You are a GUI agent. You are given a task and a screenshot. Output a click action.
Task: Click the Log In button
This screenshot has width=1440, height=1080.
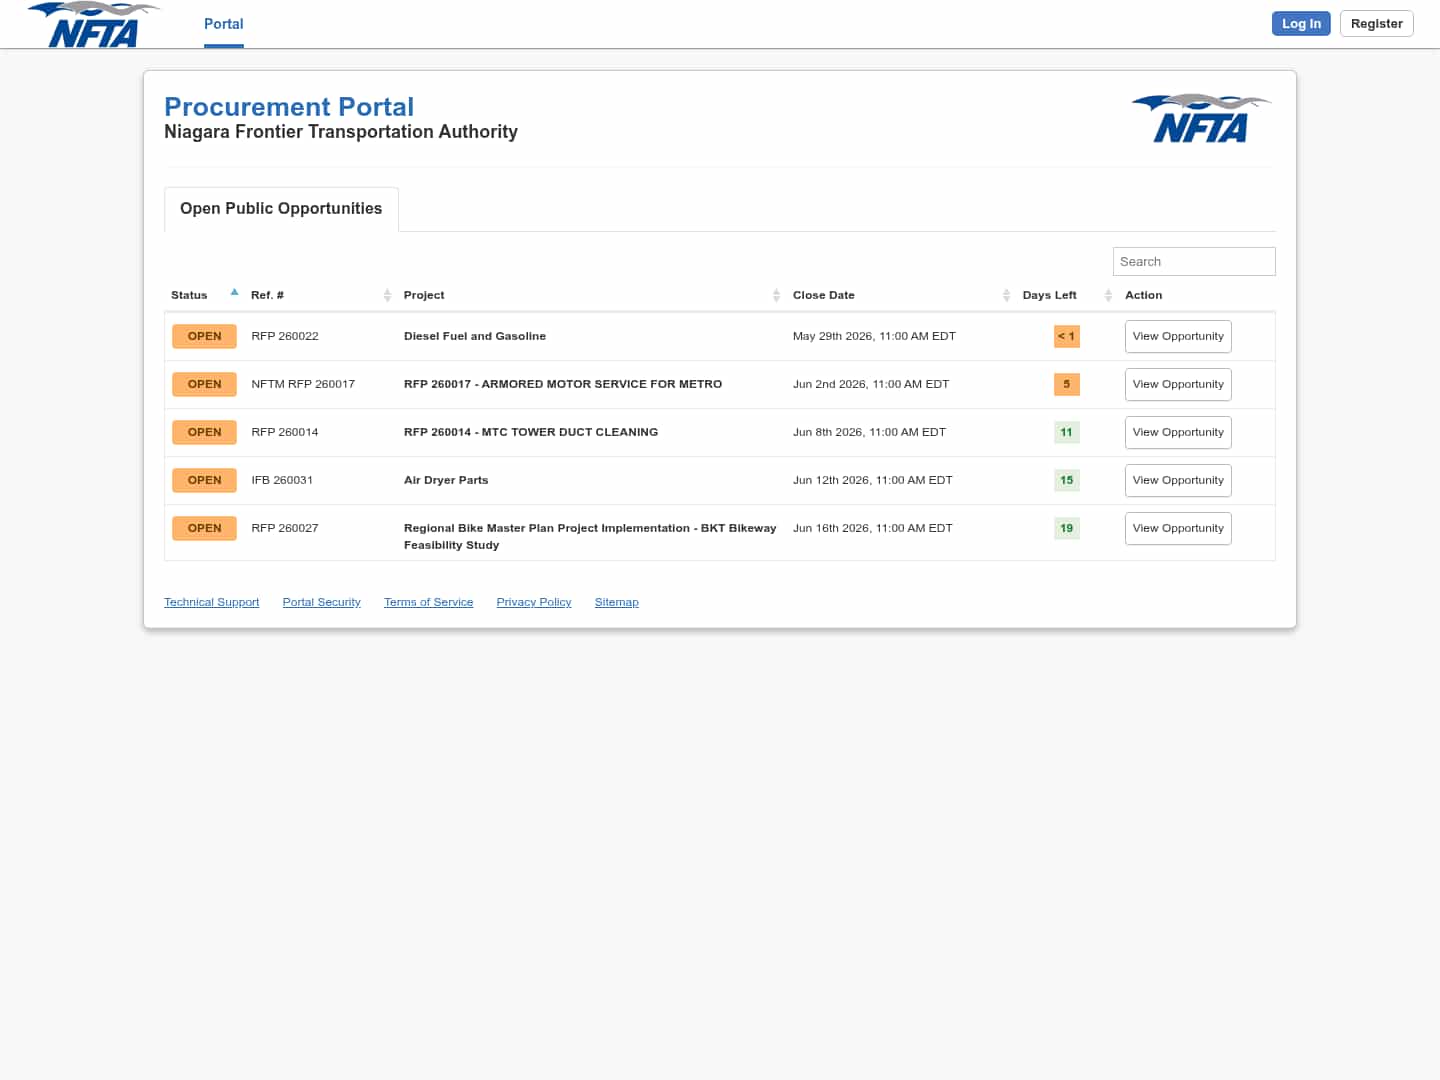1301,24
